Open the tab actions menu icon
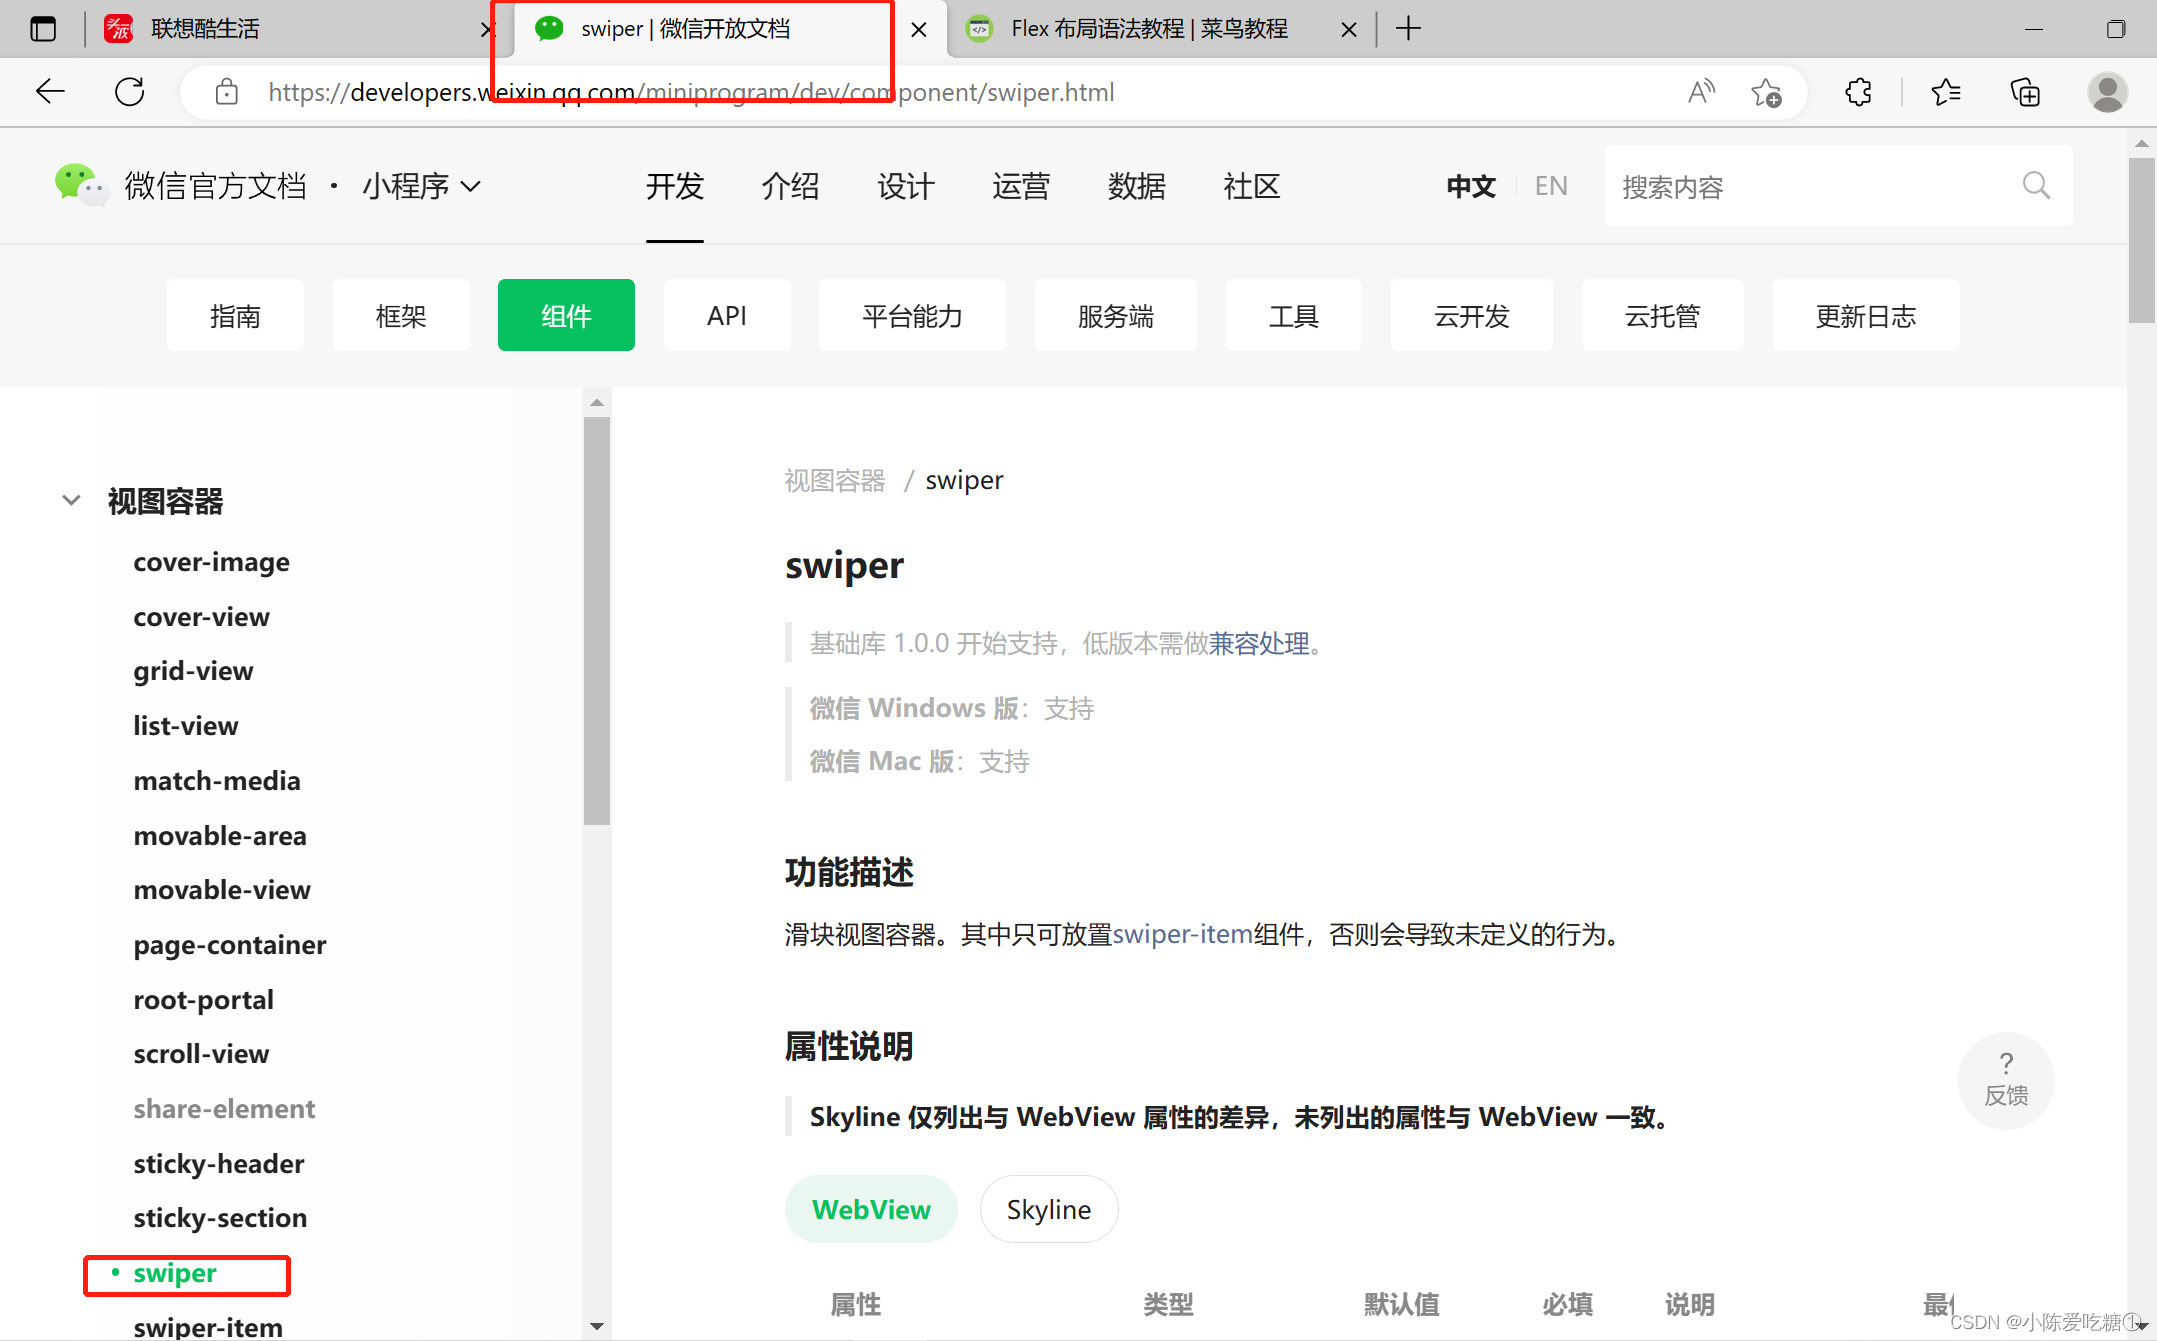 click(43, 29)
